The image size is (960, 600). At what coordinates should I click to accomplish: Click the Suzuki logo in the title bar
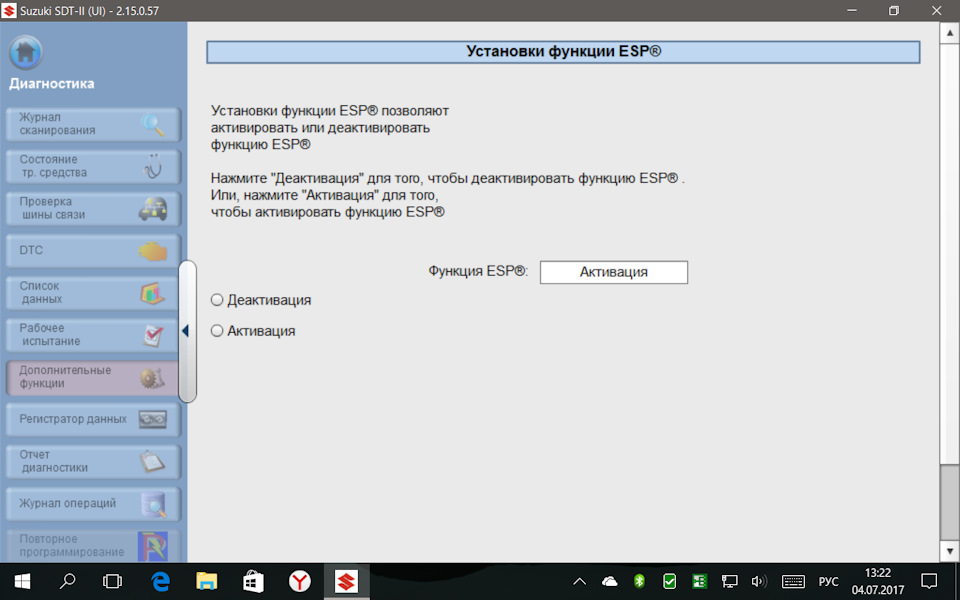click(9, 10)
